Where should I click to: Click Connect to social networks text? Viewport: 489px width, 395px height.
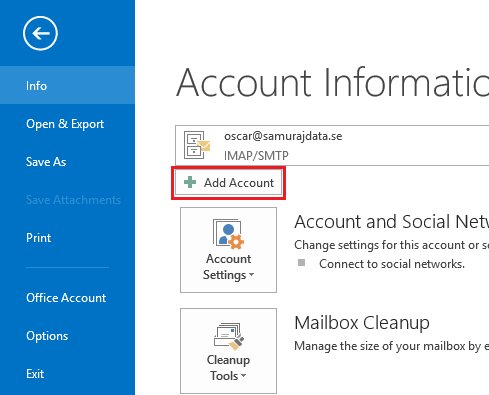point(392,264)
